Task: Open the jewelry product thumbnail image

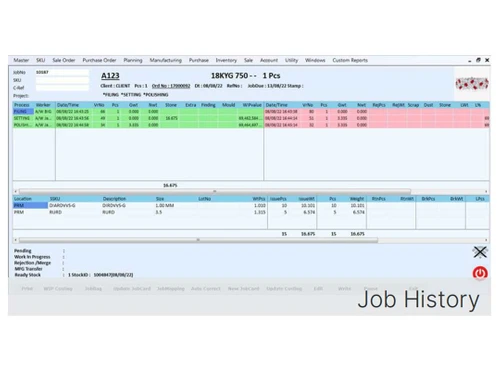Action: click(472, 83)
